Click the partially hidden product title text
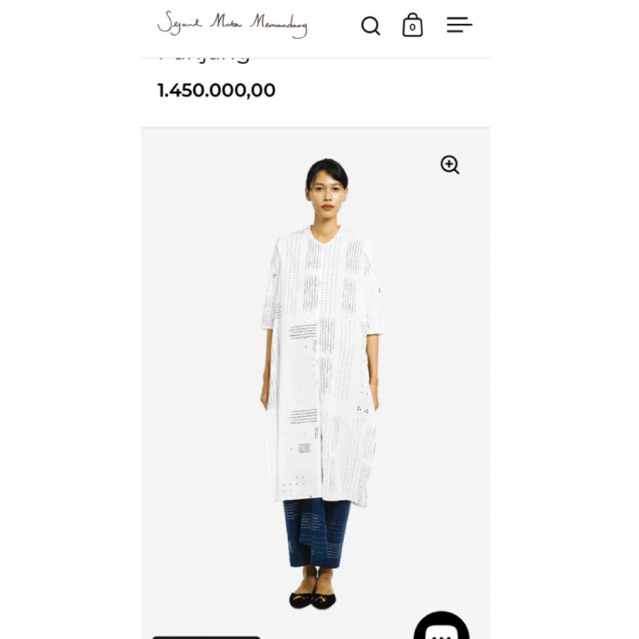The width and height of the screenshot is (639, 639). click(204, 59)
